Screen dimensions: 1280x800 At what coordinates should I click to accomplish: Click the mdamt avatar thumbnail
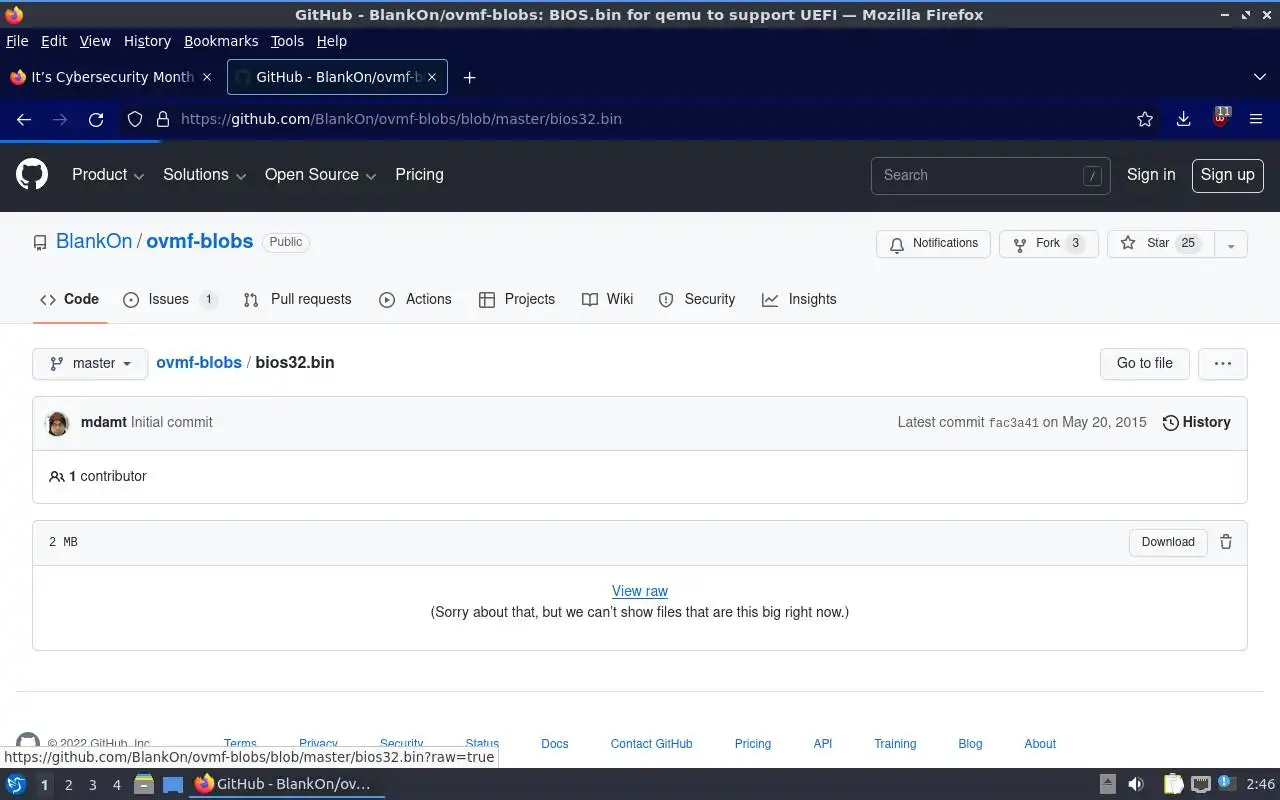coord(57,423)
